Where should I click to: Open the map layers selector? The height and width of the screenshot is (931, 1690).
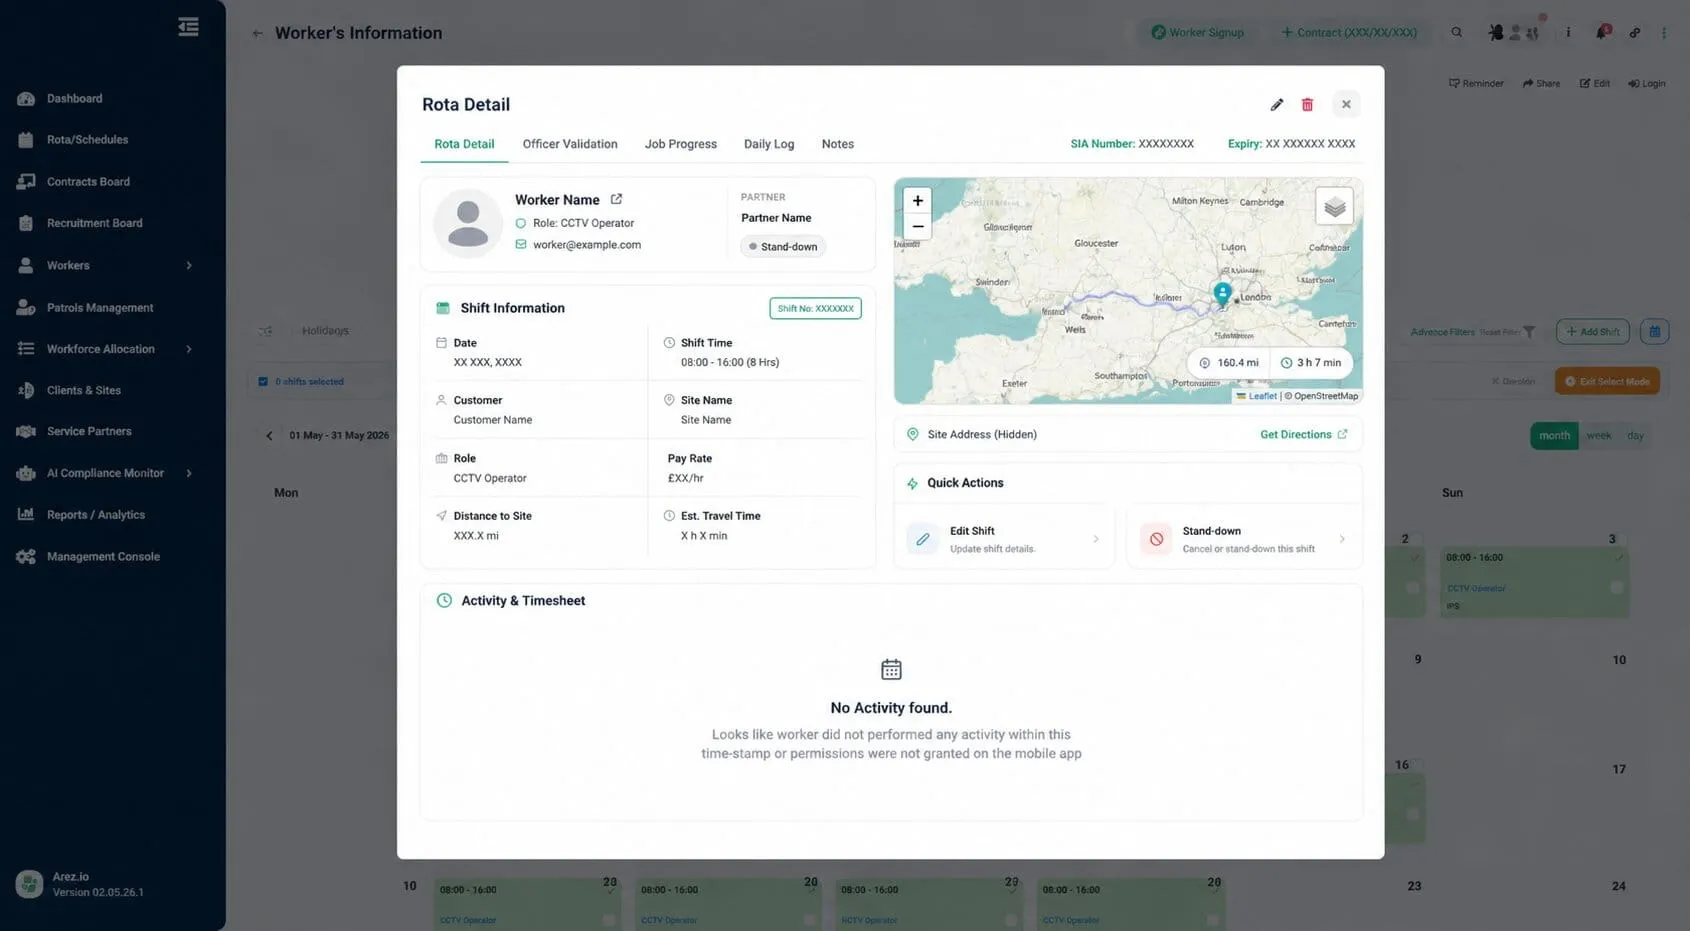pyautogui.click(x=1334, y=207)
